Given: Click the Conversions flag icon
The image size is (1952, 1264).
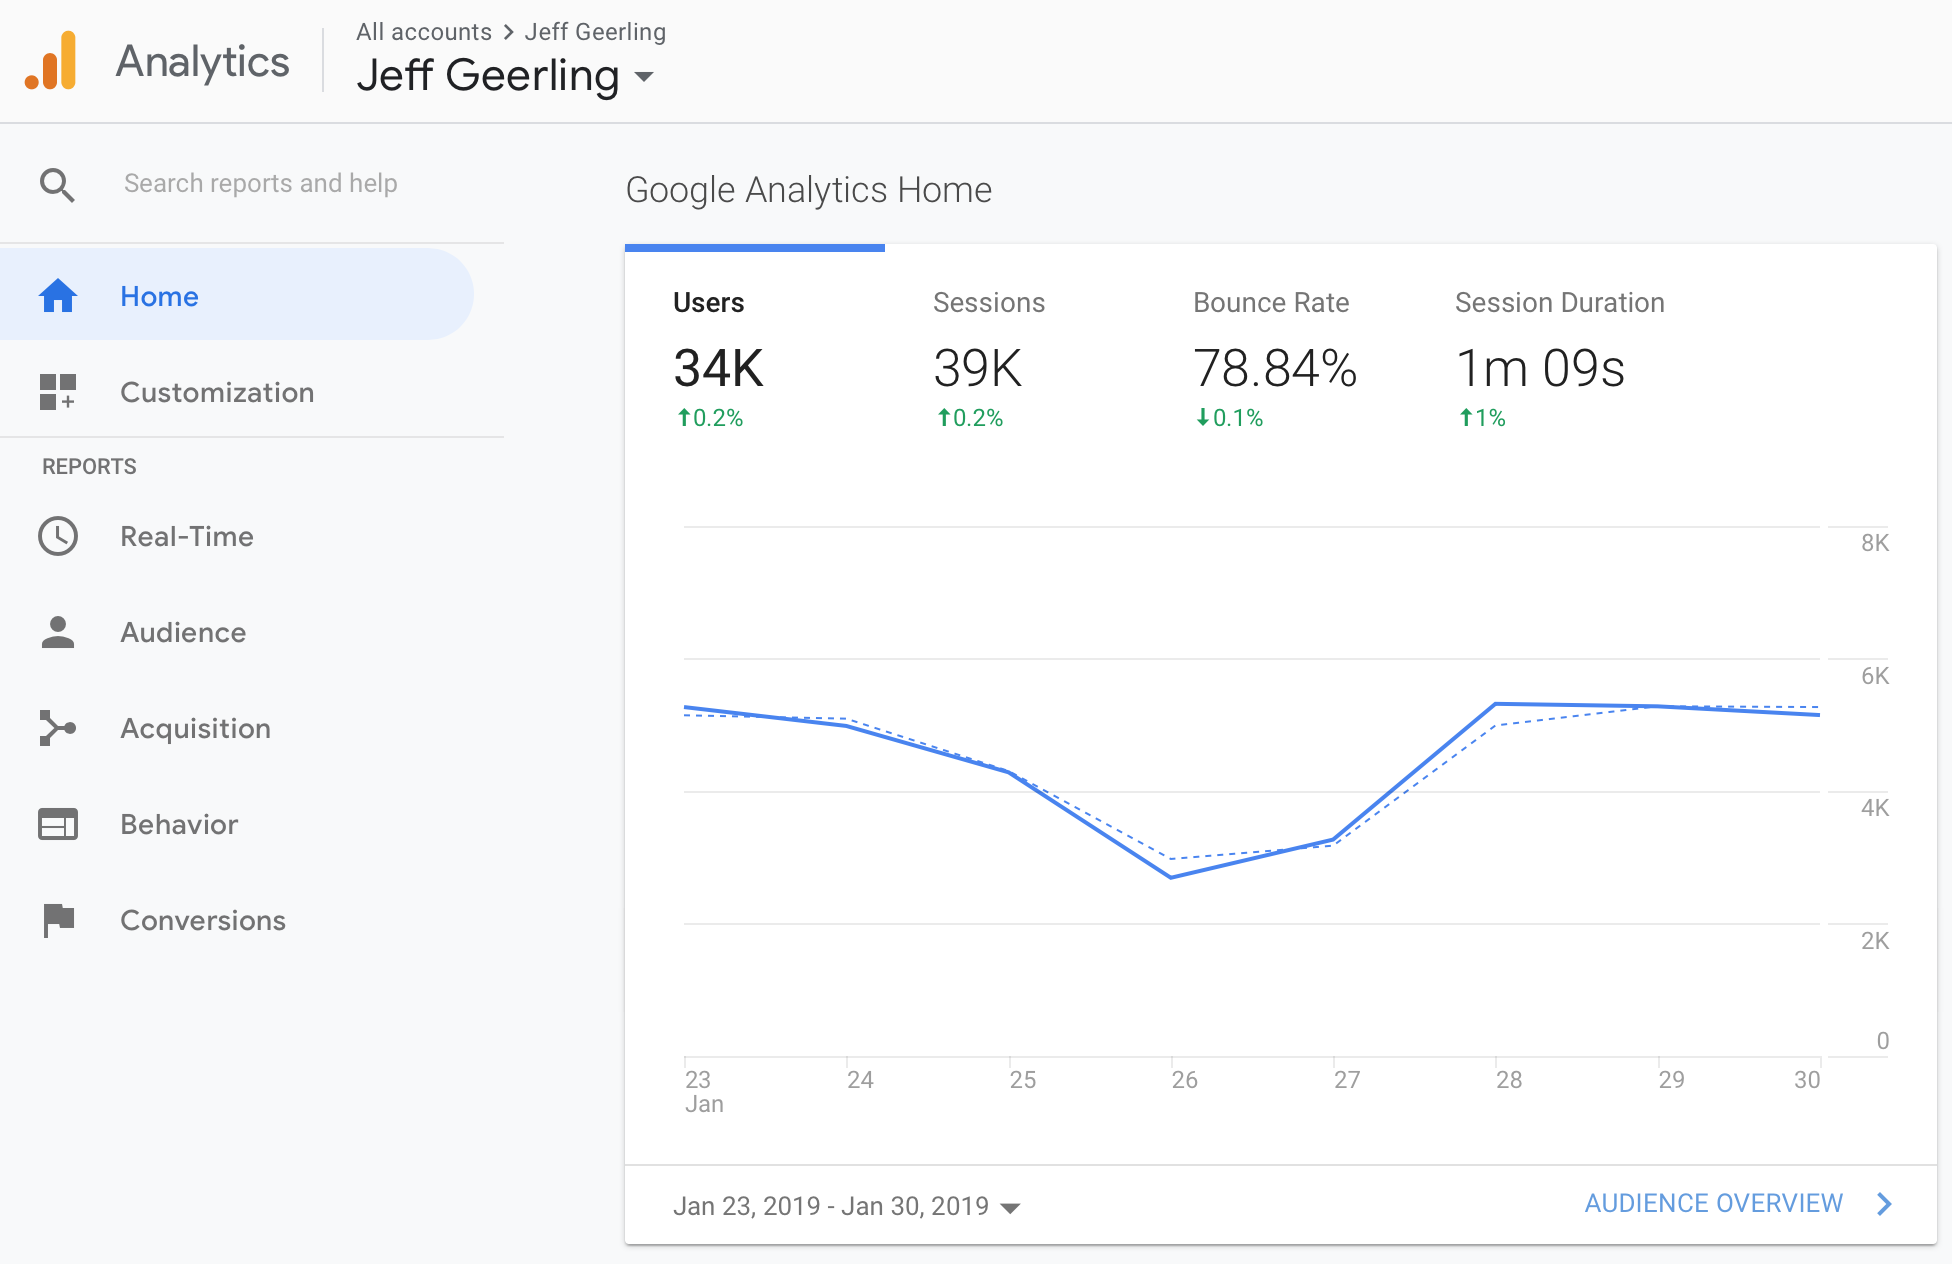Looking at the screenshot, I should [58, 920].
